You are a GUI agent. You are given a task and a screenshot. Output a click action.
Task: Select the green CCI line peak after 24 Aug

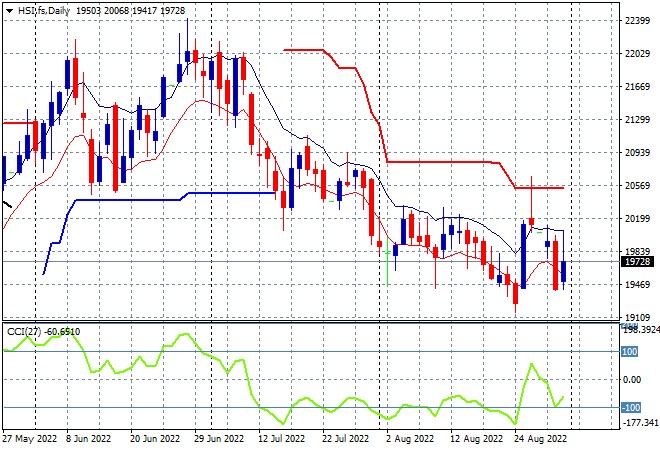click(532, 364)
